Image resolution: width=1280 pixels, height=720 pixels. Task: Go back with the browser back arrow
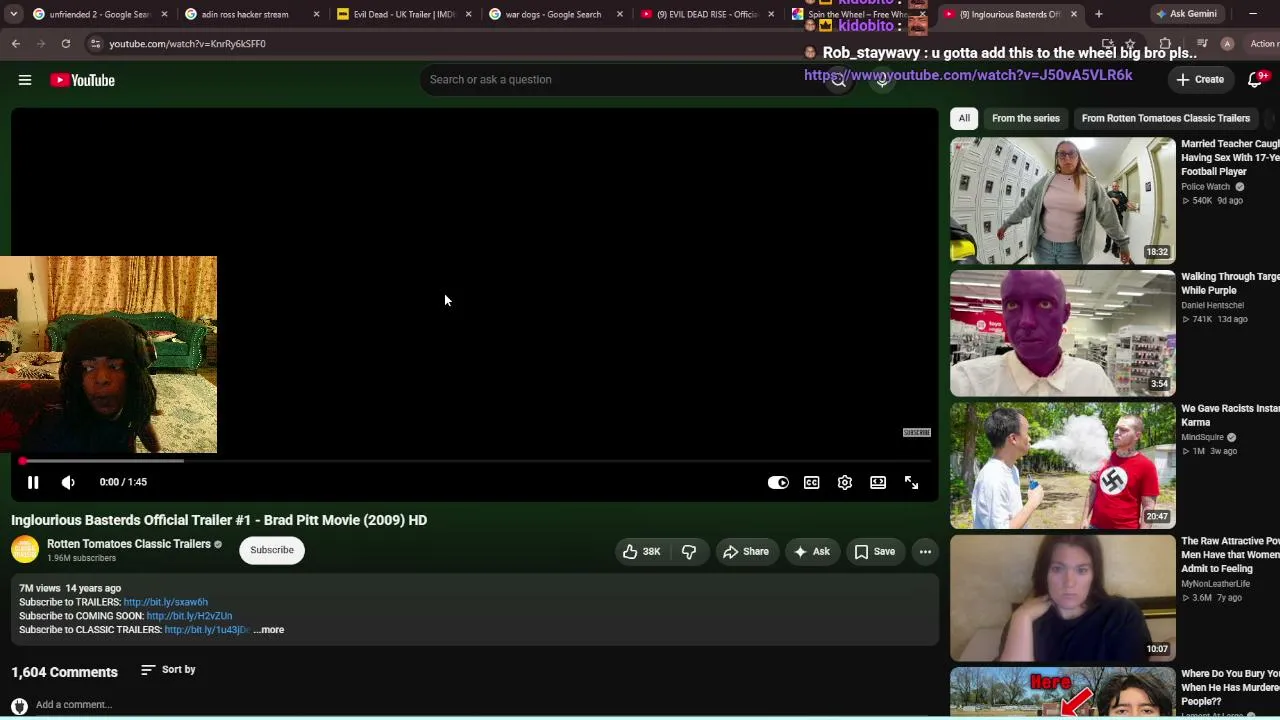[16, 44]
